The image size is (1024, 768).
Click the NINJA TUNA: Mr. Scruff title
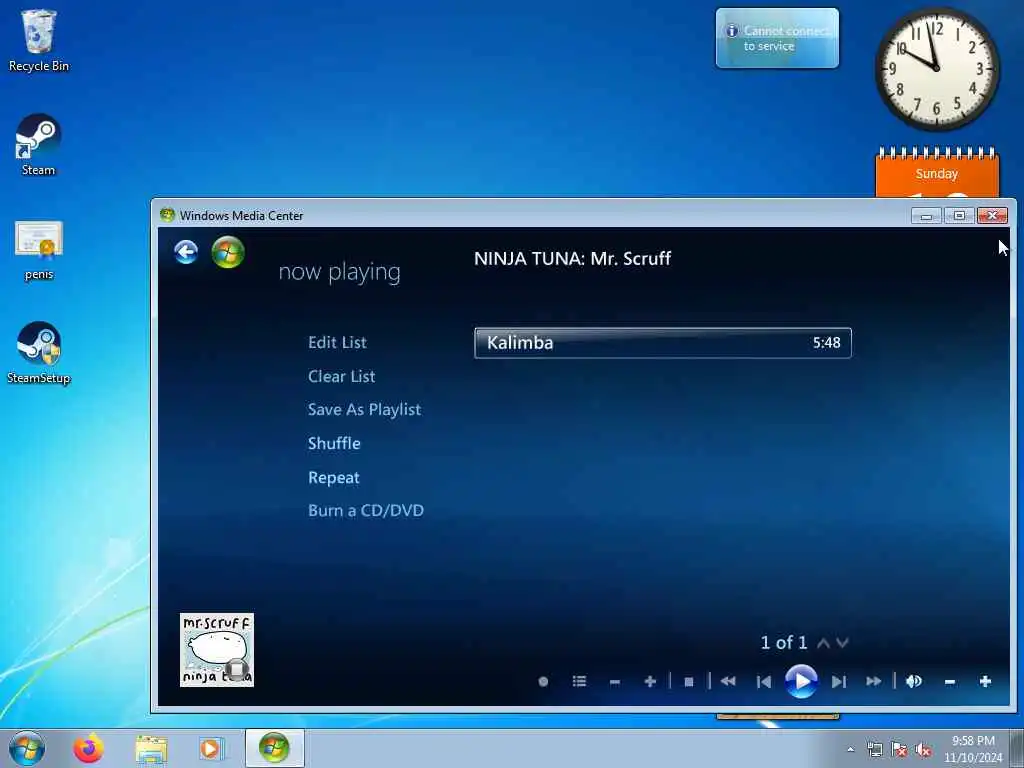pos(573,259)
